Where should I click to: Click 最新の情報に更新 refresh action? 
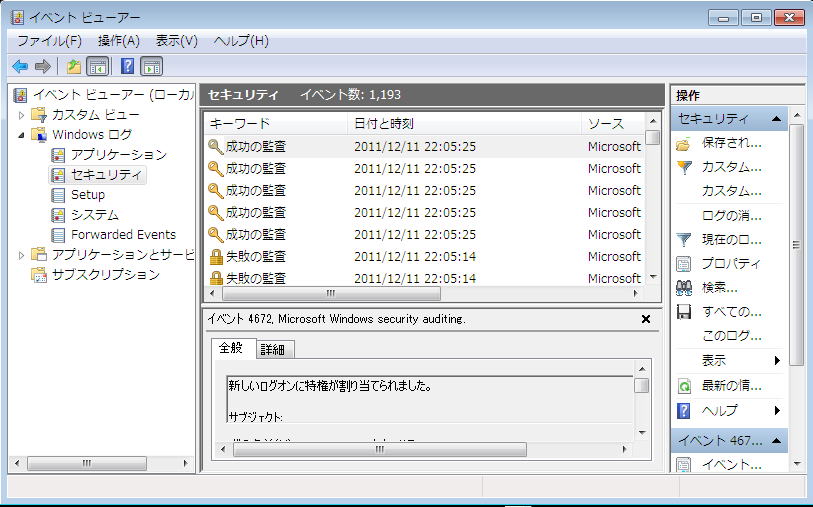(731, 386)
